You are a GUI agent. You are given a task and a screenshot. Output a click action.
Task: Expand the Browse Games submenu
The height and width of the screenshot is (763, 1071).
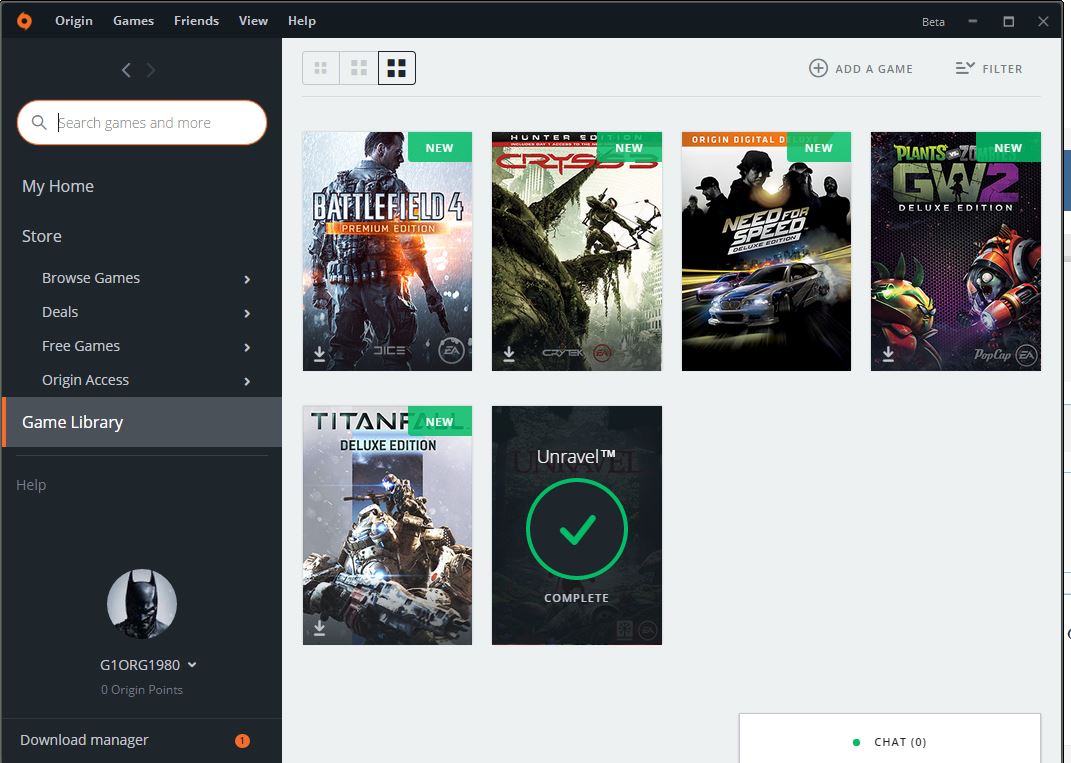pos(247,279)
